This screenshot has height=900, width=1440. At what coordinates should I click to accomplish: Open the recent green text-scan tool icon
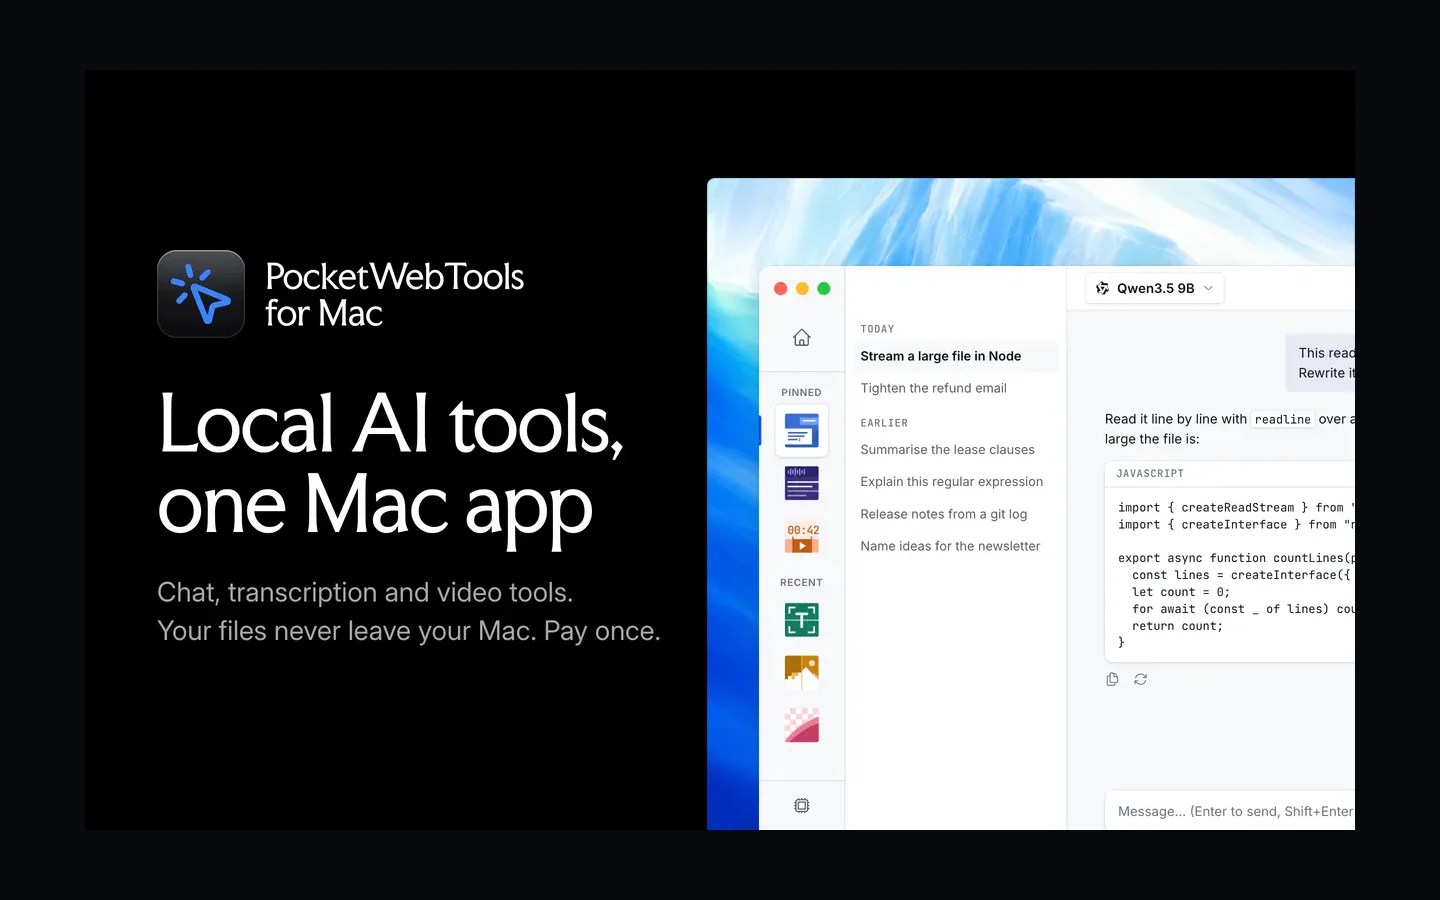[x=802, y=620]
